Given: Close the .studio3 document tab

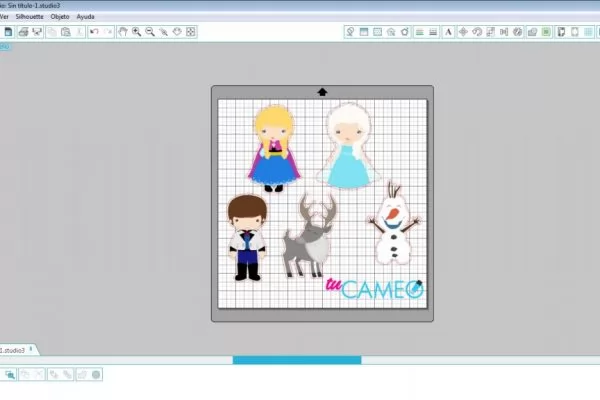Looking at the screenshot, I should click(31, 349).
